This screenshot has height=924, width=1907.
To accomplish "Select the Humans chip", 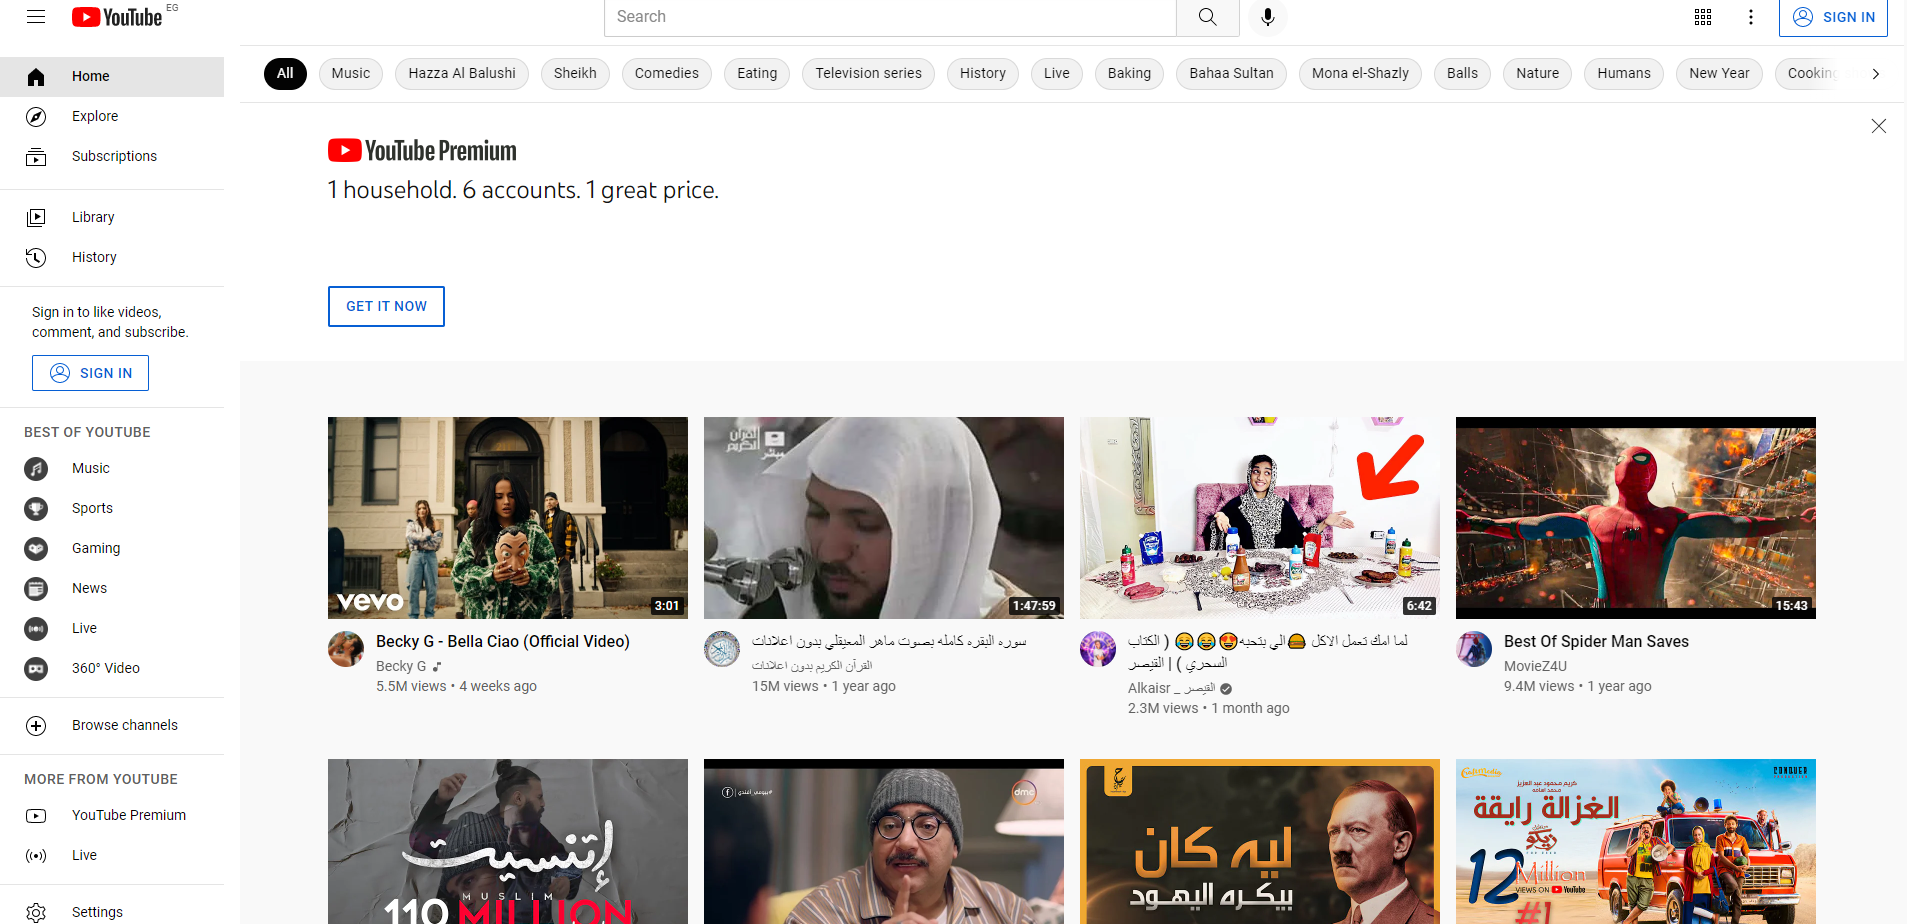I will (x=1624, y=74).
